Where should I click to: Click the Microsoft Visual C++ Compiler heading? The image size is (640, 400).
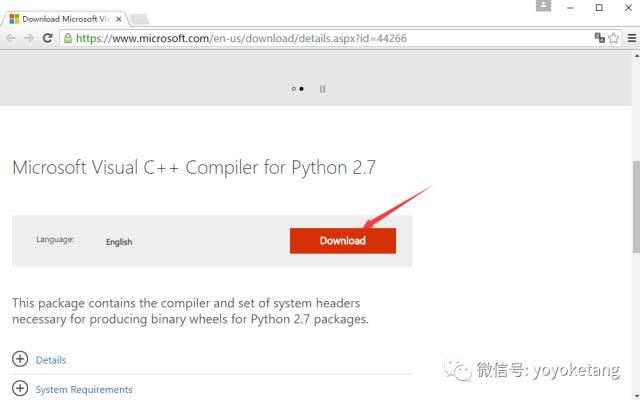click(x=194, y=168)
